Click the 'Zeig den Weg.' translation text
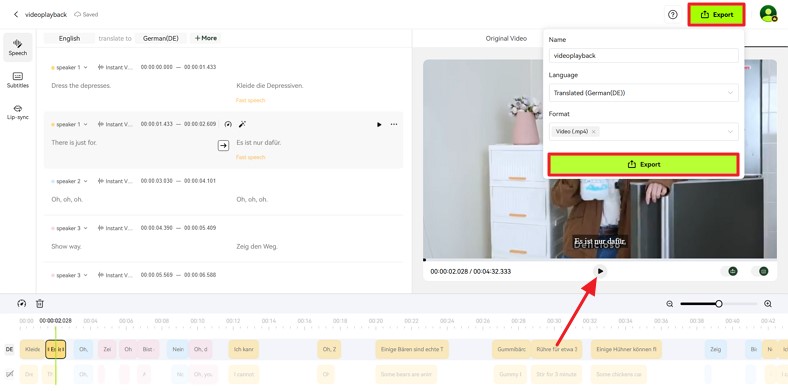This screenshot has width=788, height=391. [257, 247]
